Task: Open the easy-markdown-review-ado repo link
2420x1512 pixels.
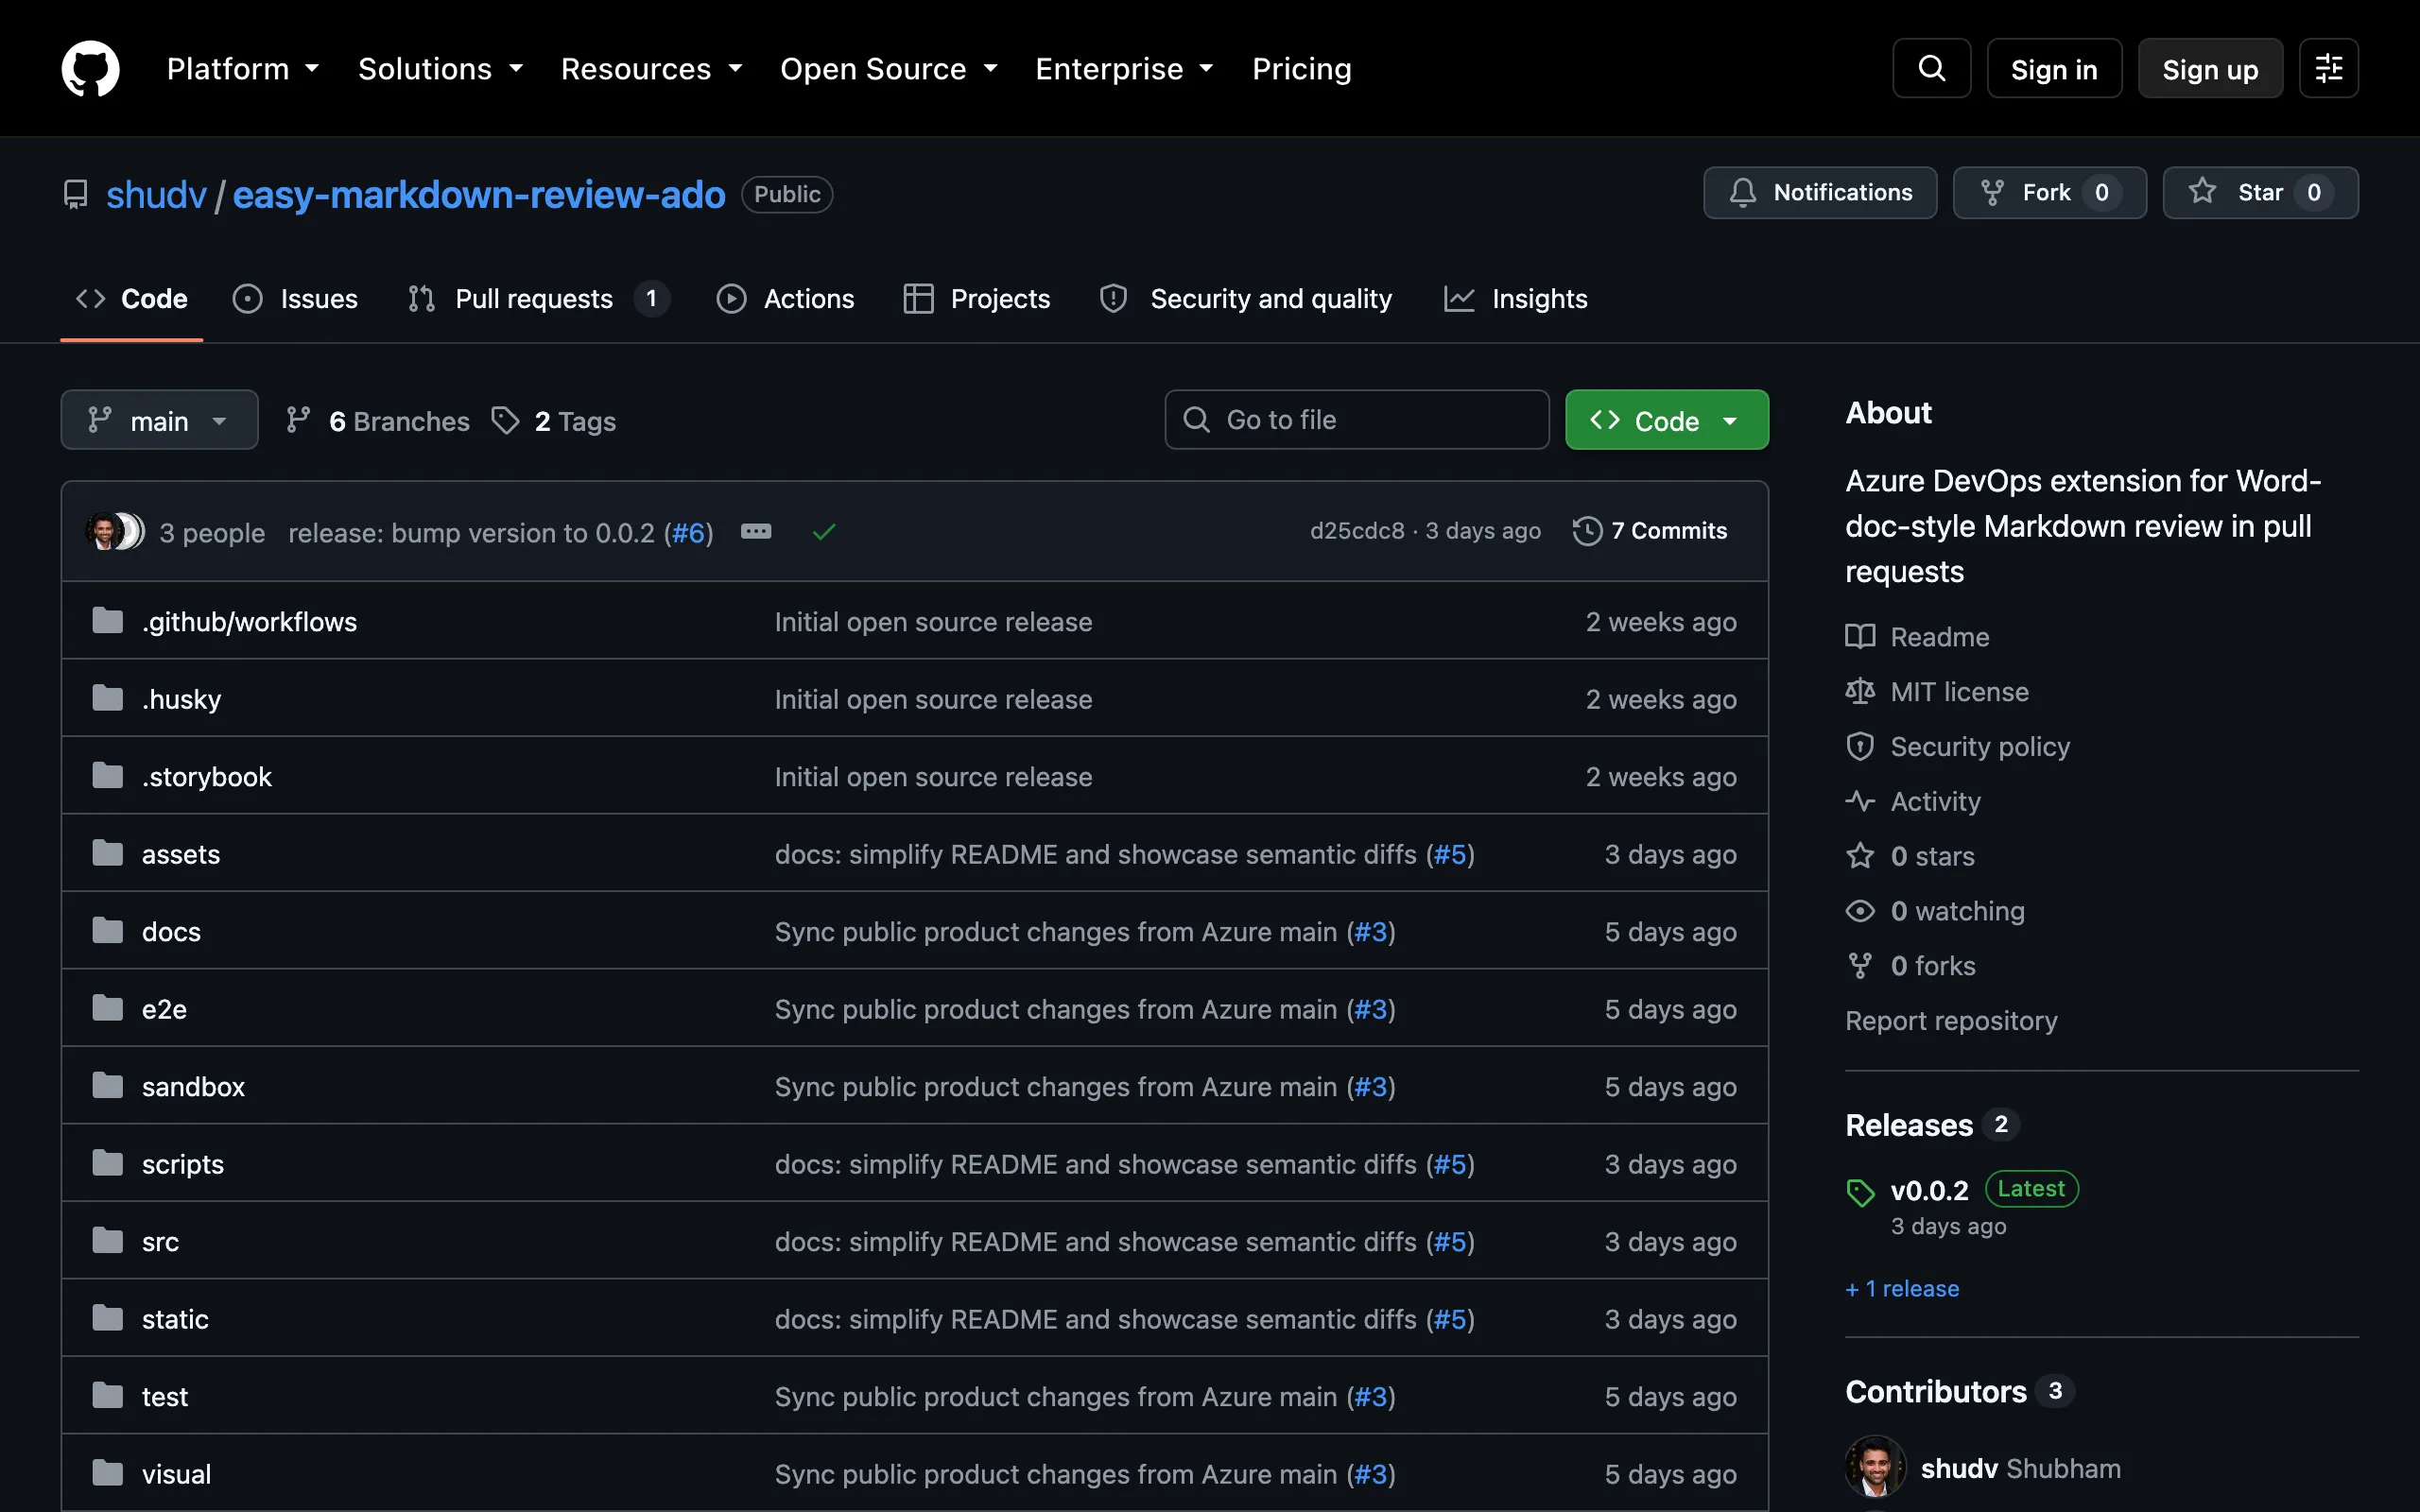Action: [479, 194]
